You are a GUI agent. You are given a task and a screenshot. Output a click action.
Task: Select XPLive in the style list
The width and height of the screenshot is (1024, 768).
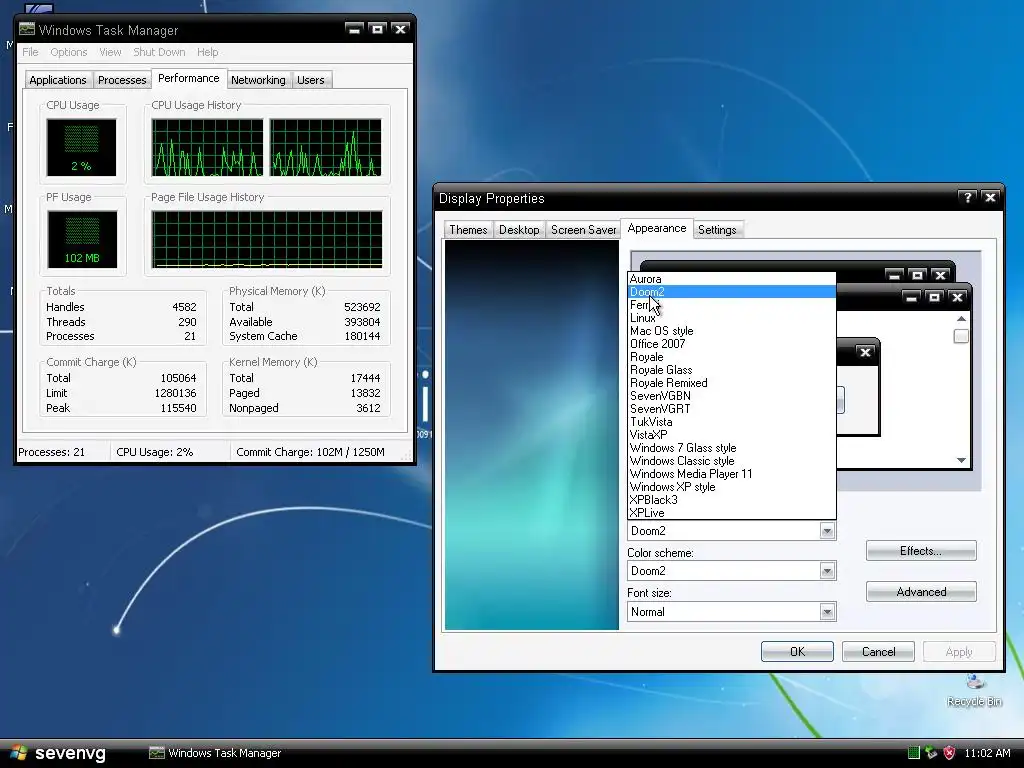point(731,513)
